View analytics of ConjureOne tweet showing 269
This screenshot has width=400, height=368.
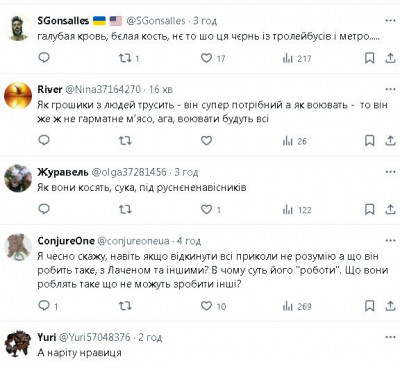tap(297, 306)
